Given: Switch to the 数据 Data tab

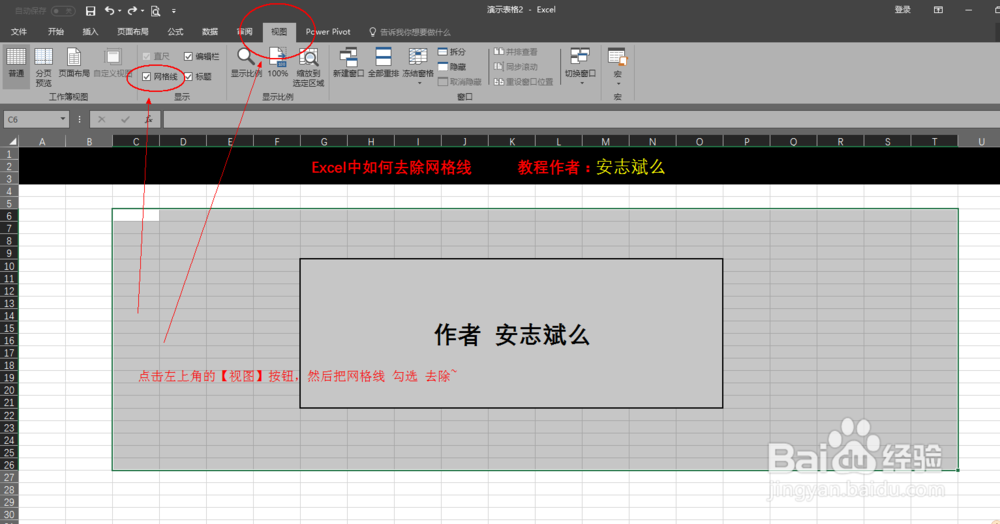Looking at the screenshot, I should [210, 31].
